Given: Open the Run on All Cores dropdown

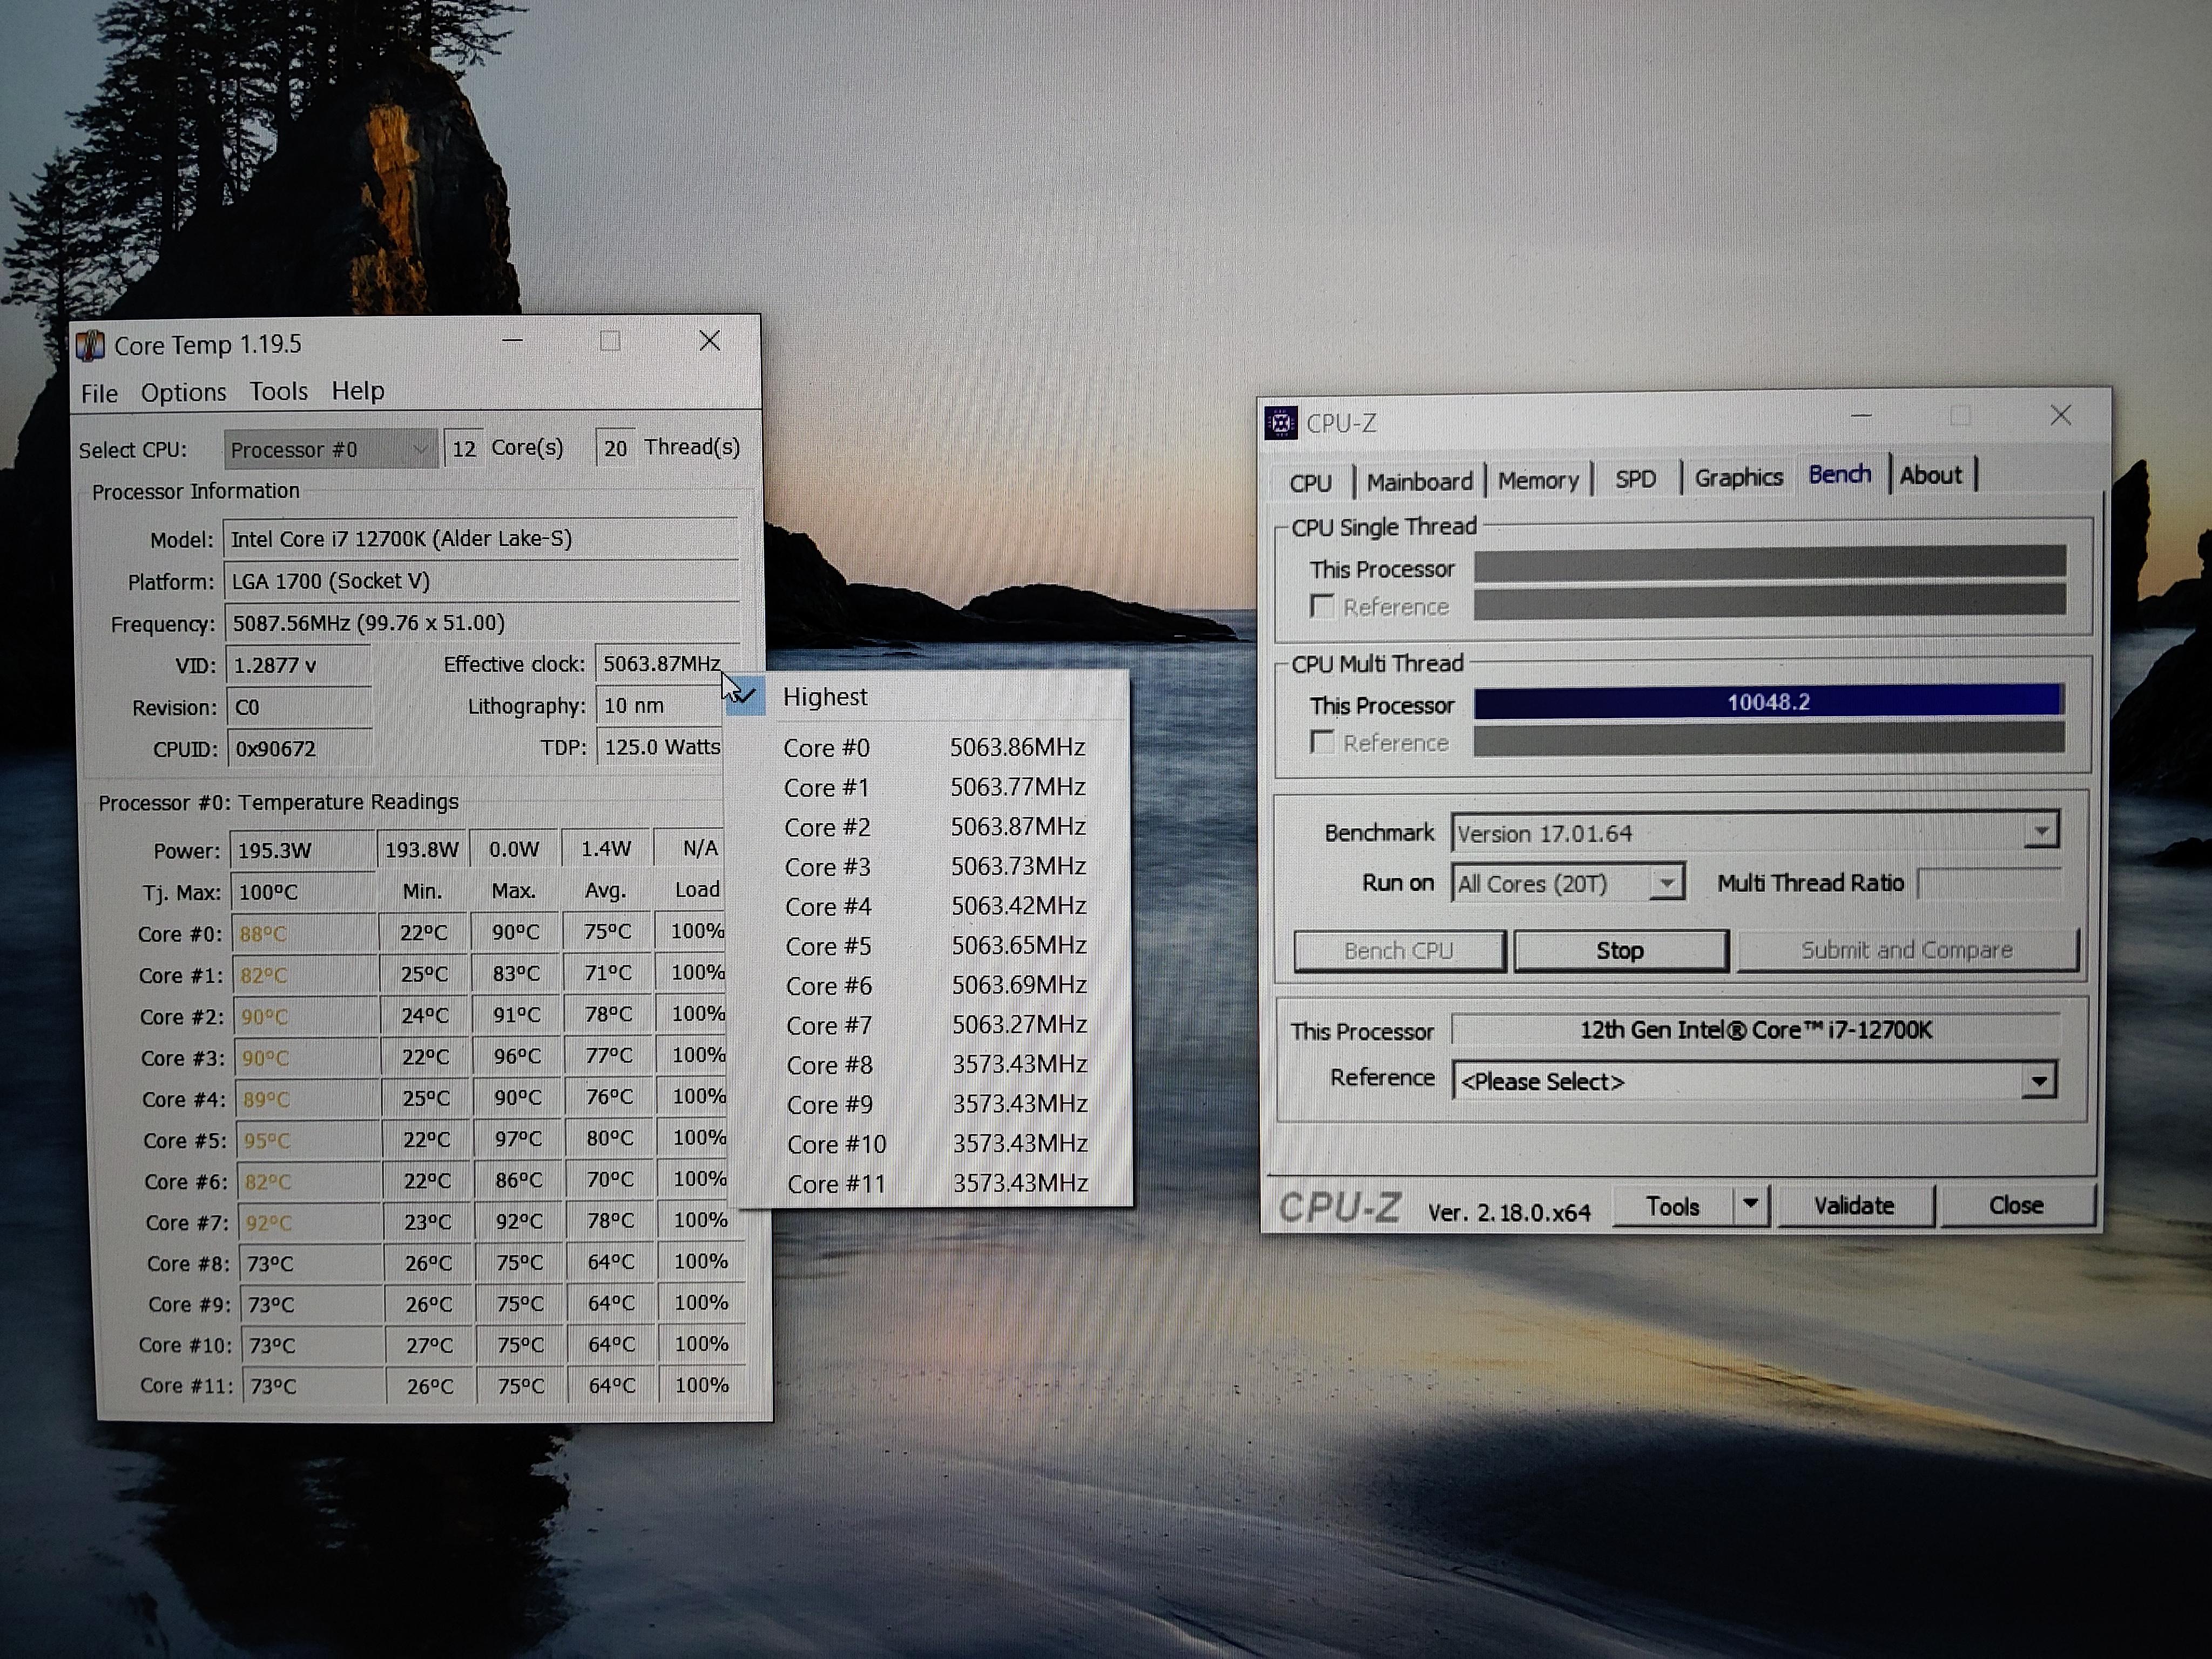Looking at the screenshot, I should click(x=1665, y=883).
